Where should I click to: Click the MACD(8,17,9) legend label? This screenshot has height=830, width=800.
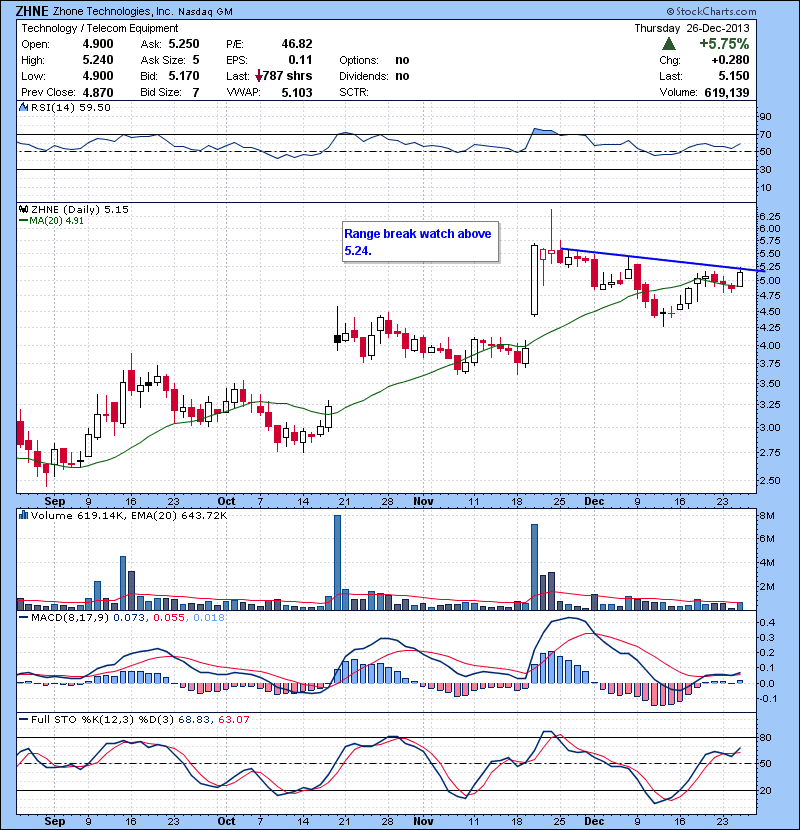point(71,617)
